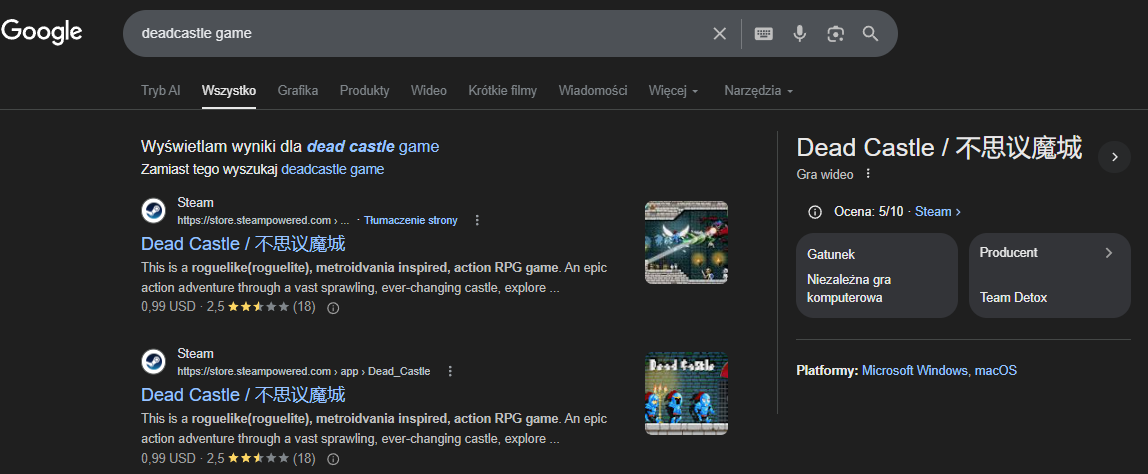Click the macOS platform link
The height and width of the screenshot is (474, 1148).
996,371
